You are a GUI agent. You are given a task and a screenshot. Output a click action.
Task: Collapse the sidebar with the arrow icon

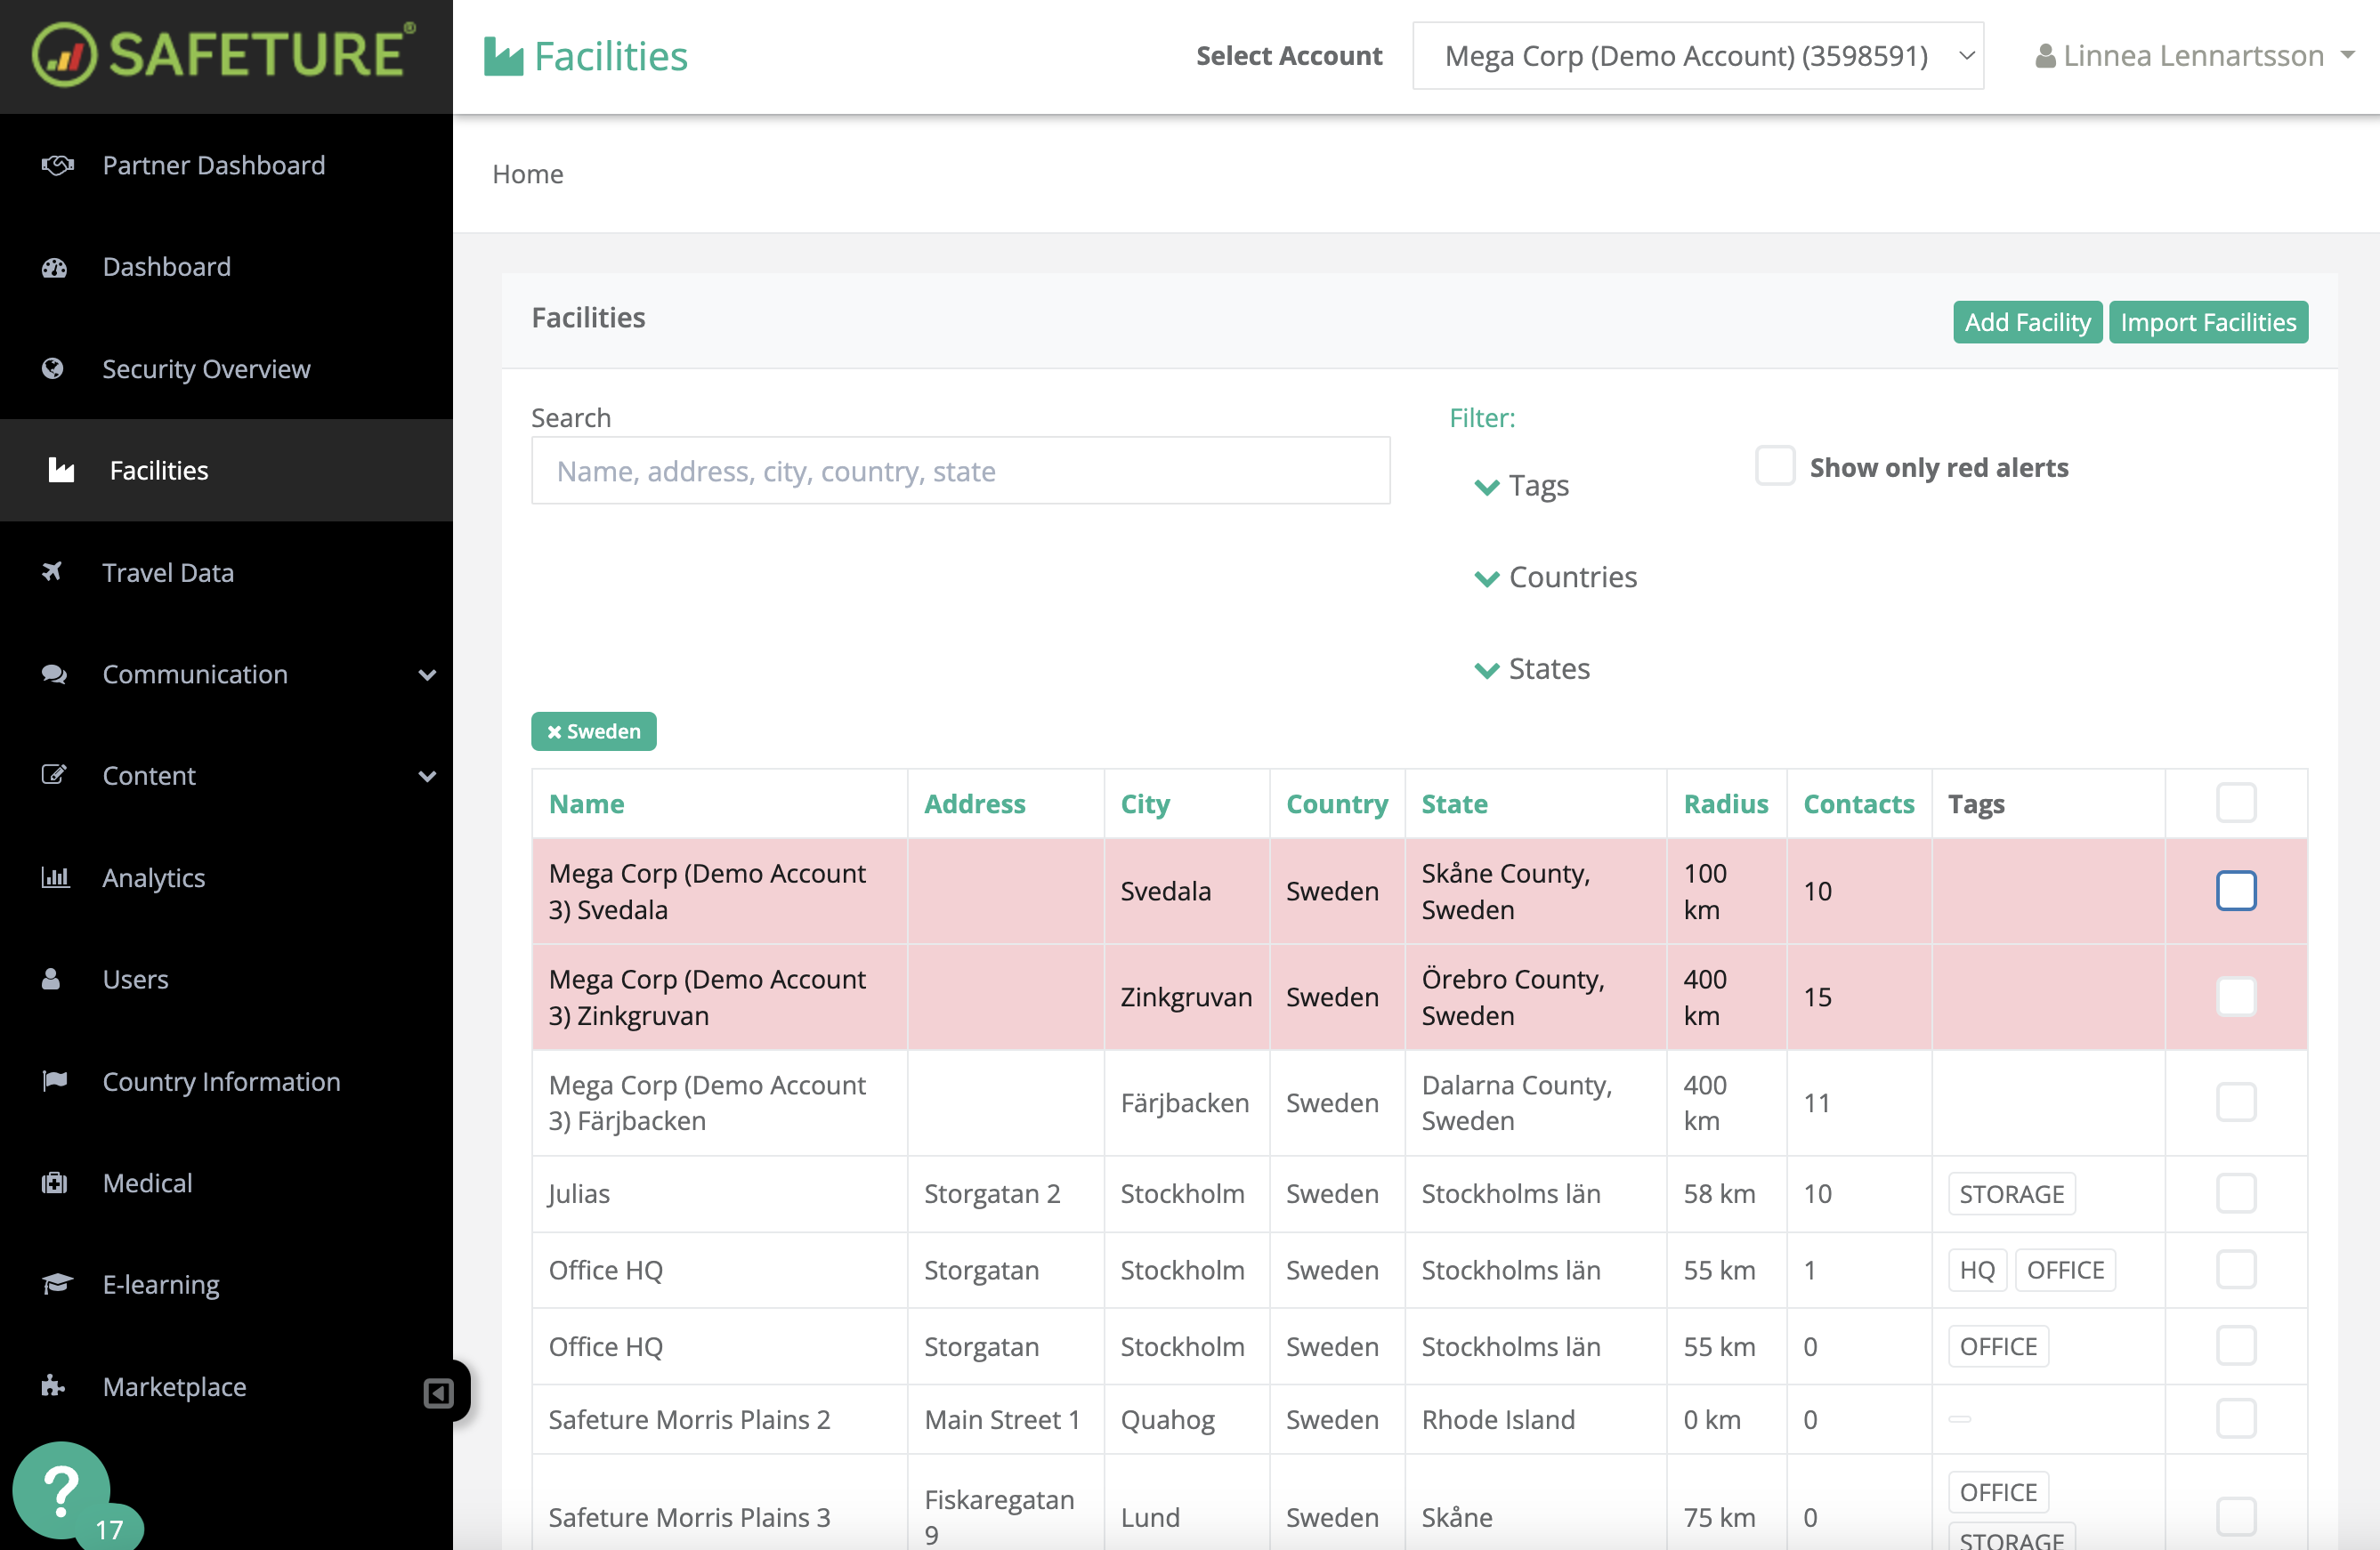click(438, 1393)
